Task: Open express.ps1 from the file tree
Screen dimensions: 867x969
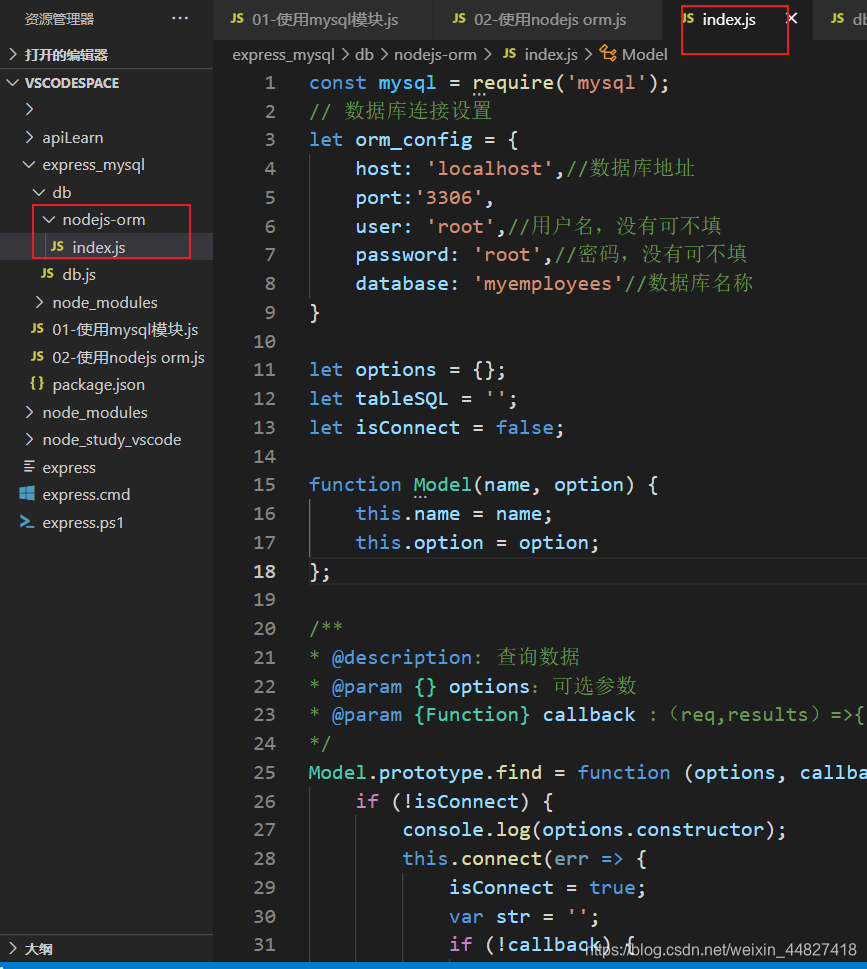Action: pos(83,522)
